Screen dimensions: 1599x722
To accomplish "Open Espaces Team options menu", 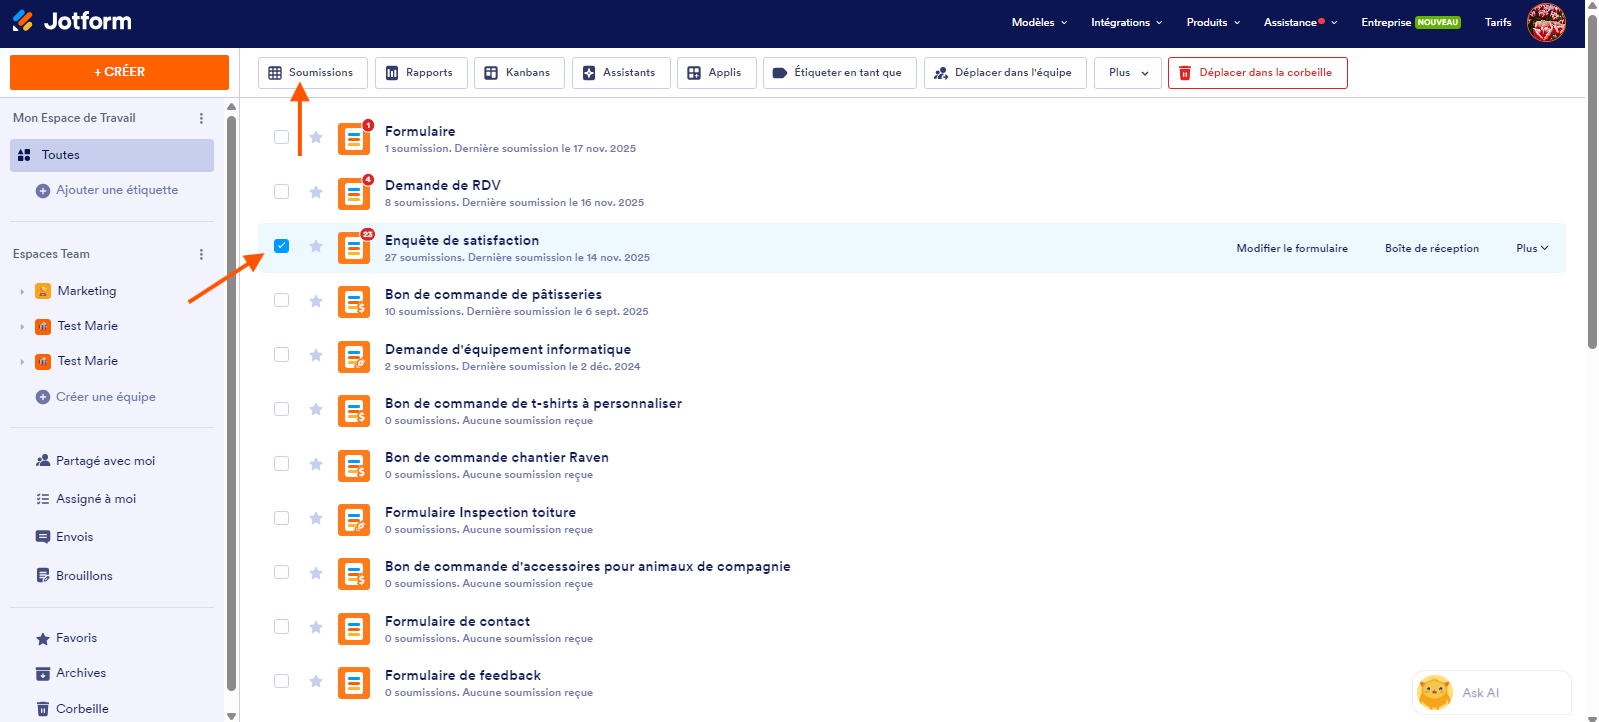I will coord(201,254).
